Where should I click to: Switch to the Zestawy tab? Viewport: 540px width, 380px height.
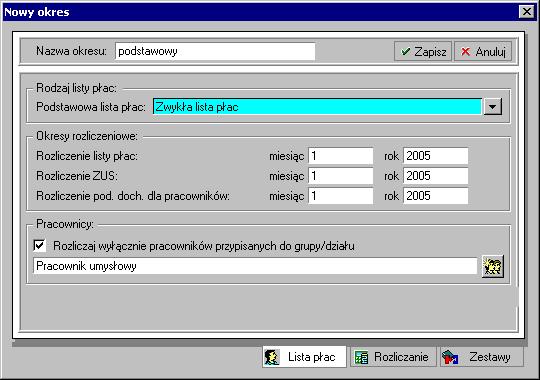[x=482, y=357]
